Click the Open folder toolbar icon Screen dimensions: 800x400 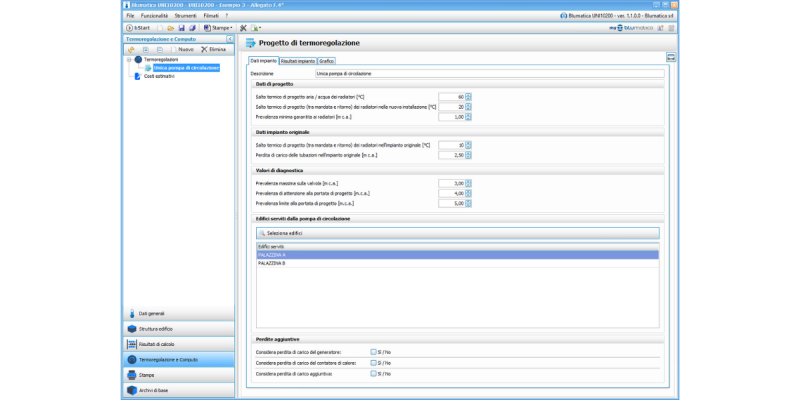coord(171,27)
